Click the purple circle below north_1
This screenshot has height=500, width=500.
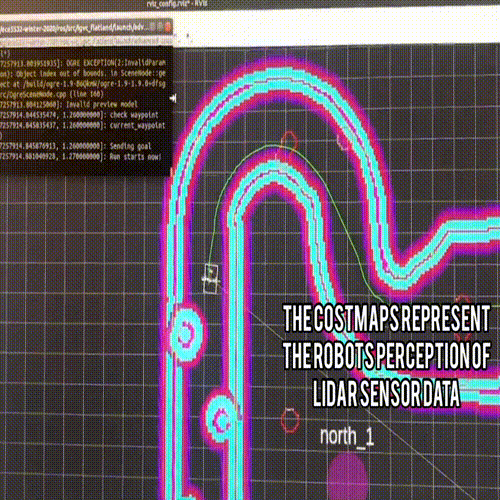(x=347, y=477)
